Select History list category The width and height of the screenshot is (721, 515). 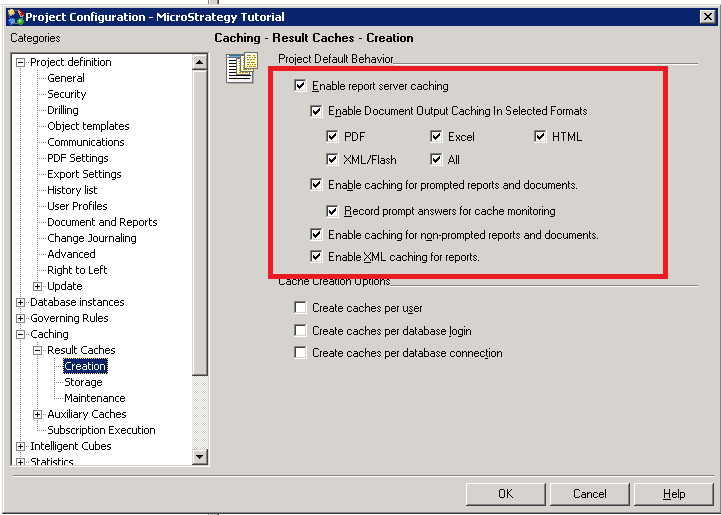(x=72, y=190)
